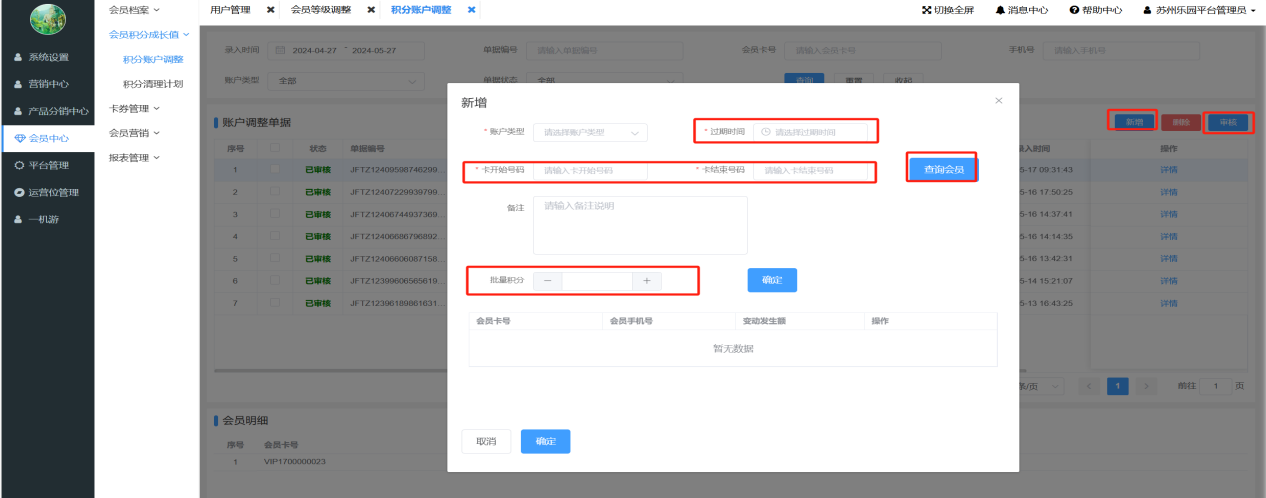Click the 查询会员 button
This screenshot has width=1266, height=498.
click(943, 169)
